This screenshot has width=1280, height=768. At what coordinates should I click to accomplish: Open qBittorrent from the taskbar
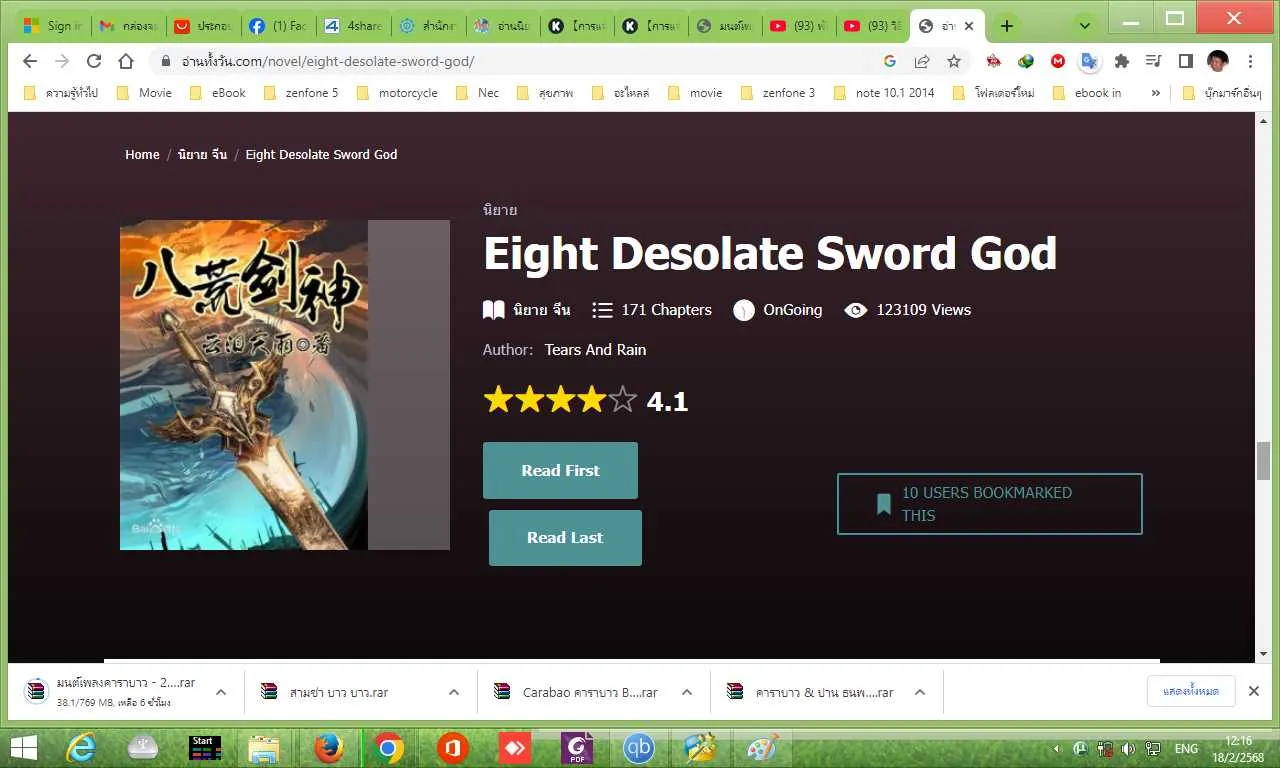point(638,747)
